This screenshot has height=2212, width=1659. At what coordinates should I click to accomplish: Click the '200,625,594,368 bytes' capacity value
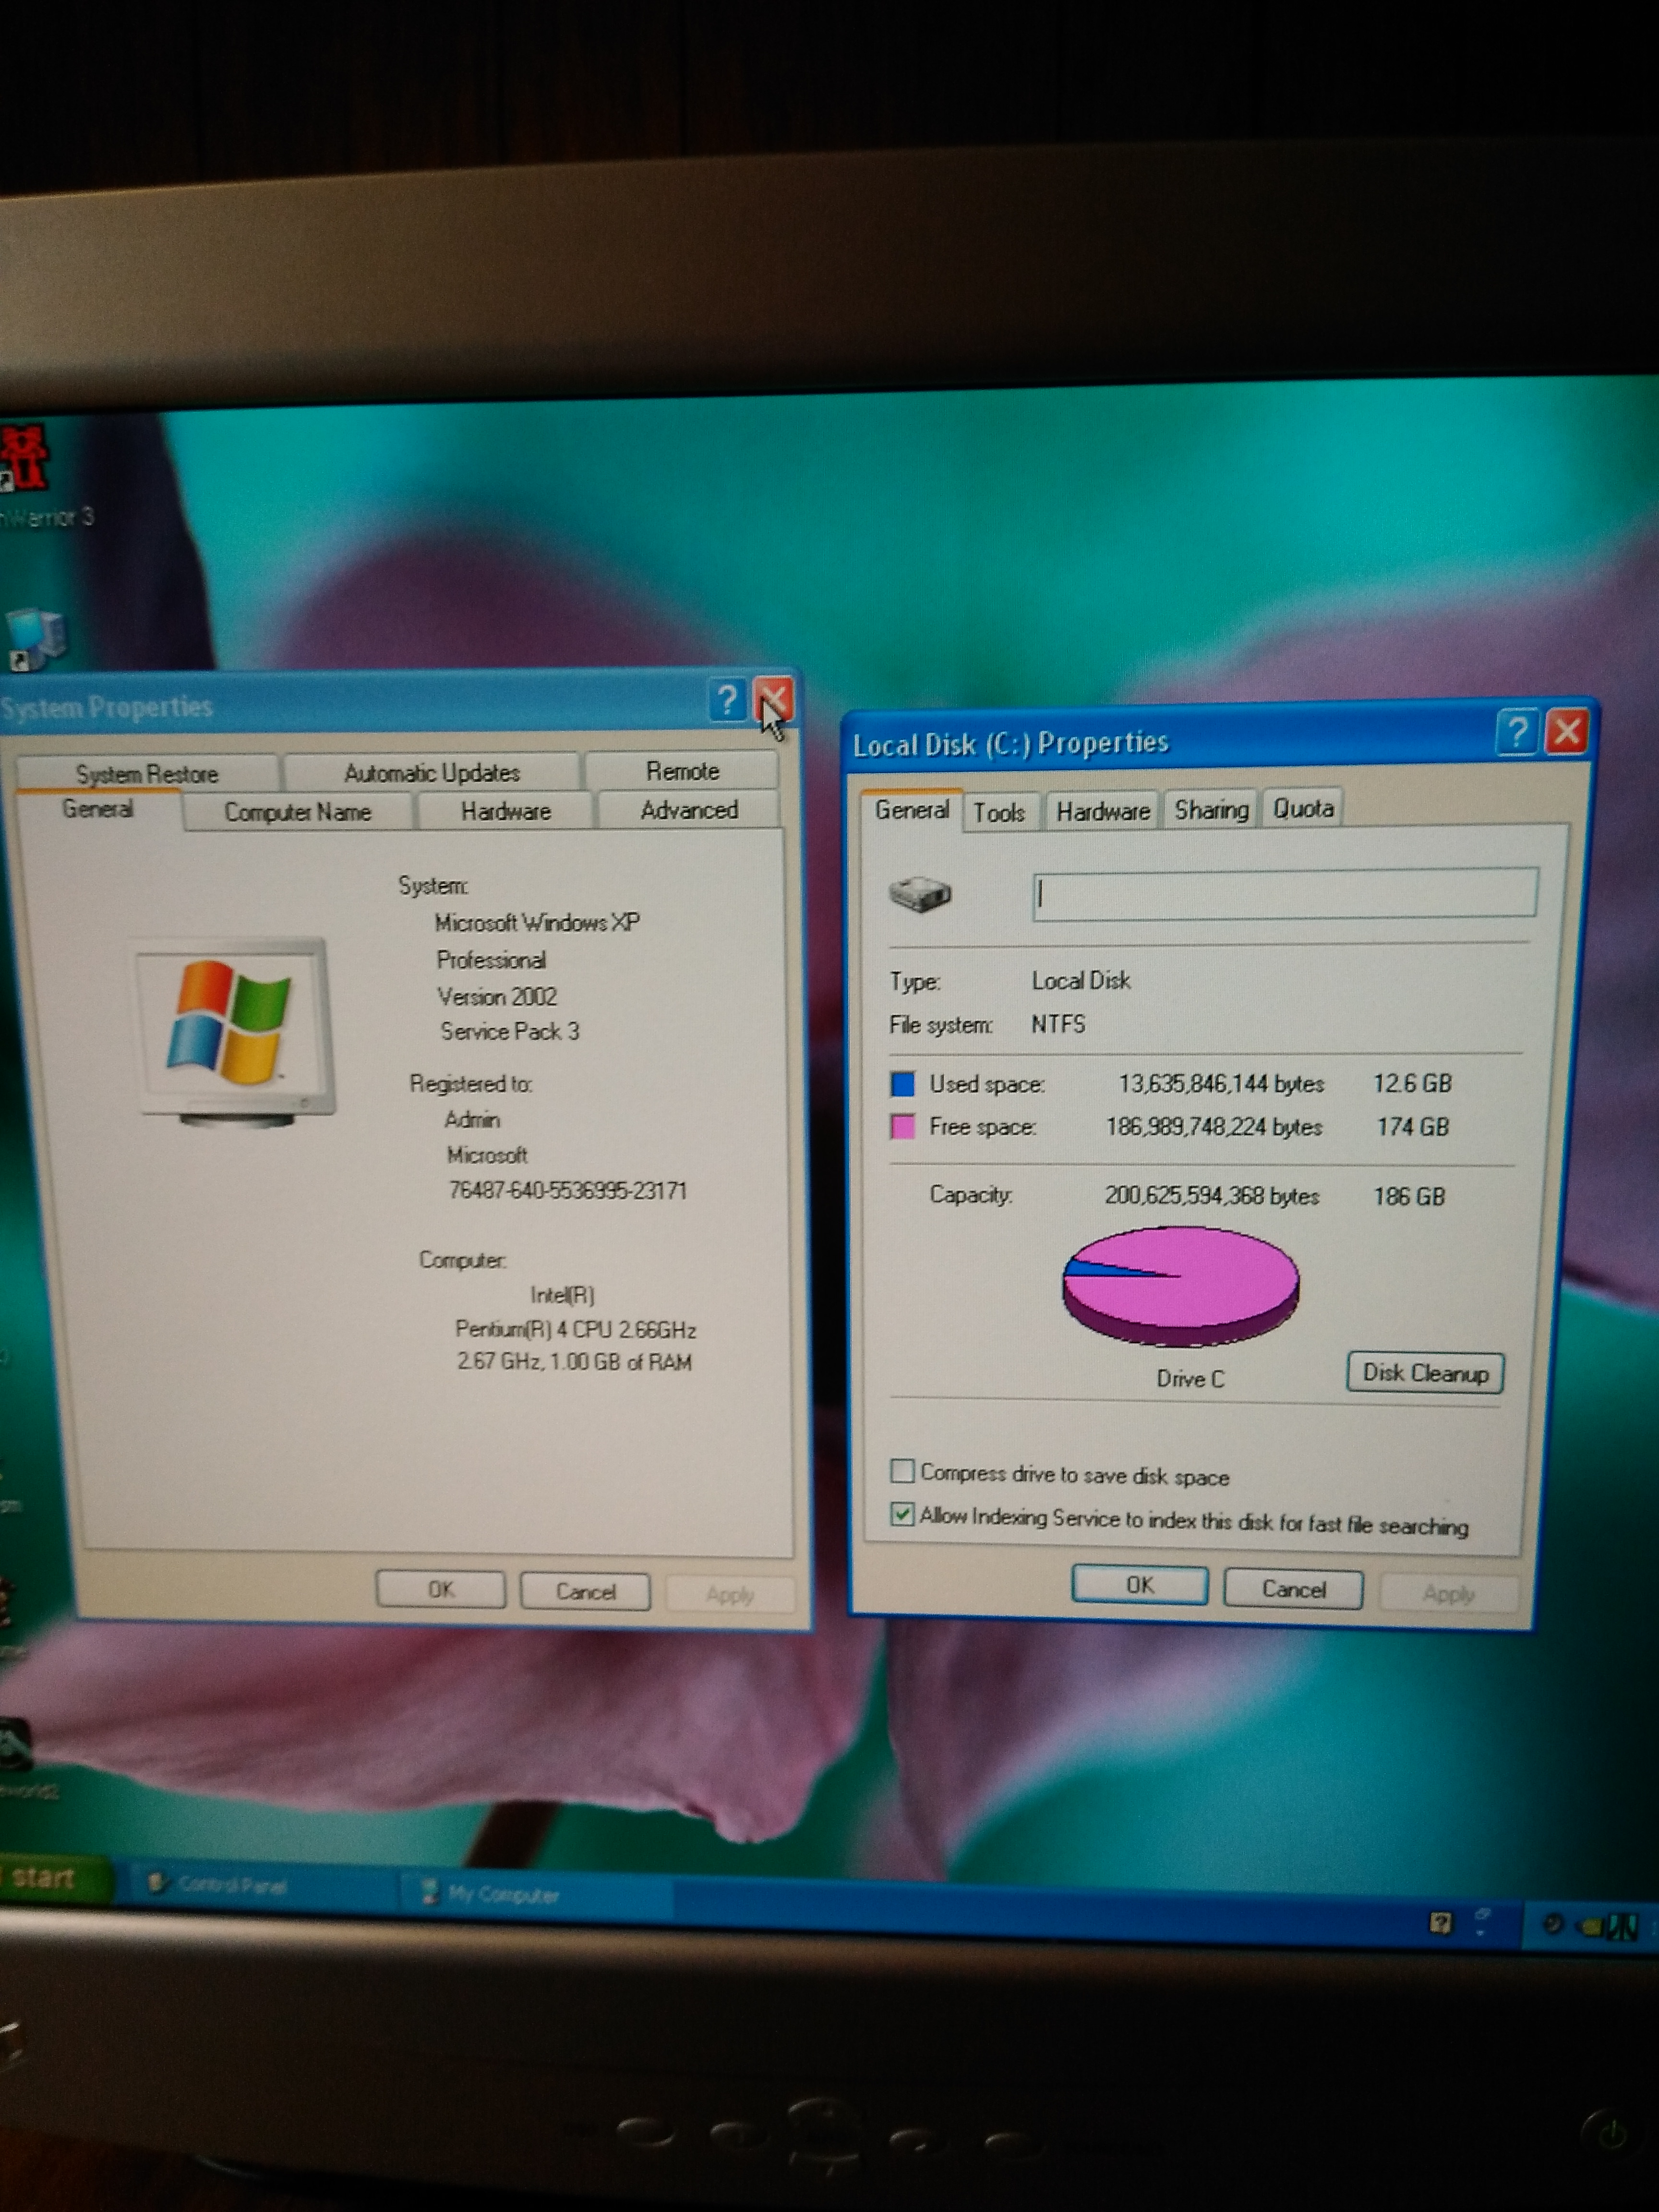1212,1196
